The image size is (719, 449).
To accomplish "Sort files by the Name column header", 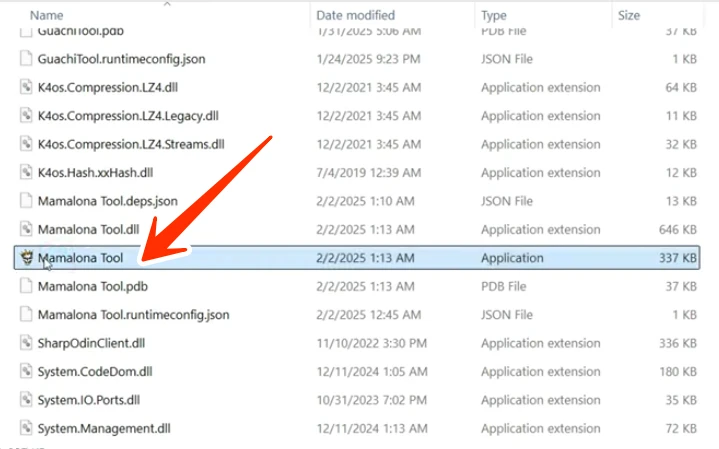I will 46,15.
